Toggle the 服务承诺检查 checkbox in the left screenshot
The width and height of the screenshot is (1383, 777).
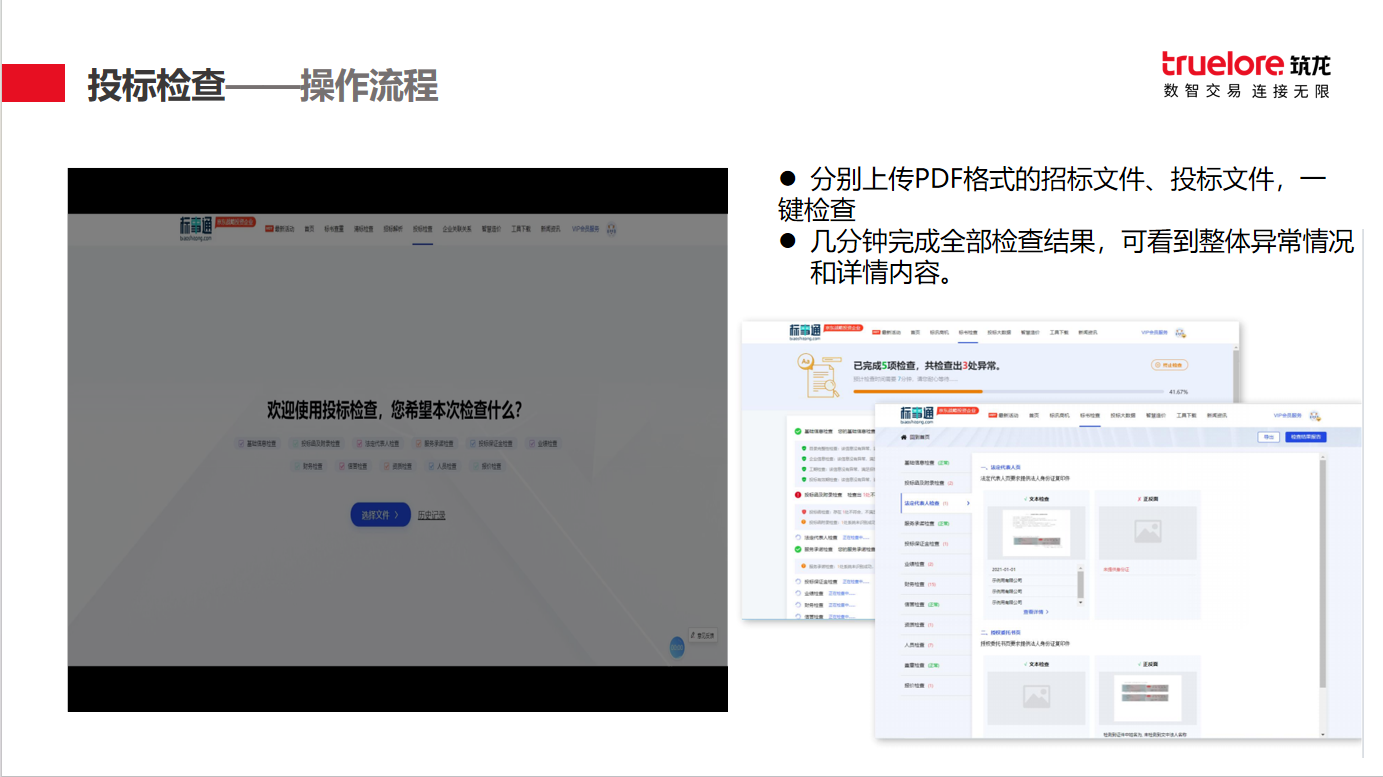pos(418,444)
